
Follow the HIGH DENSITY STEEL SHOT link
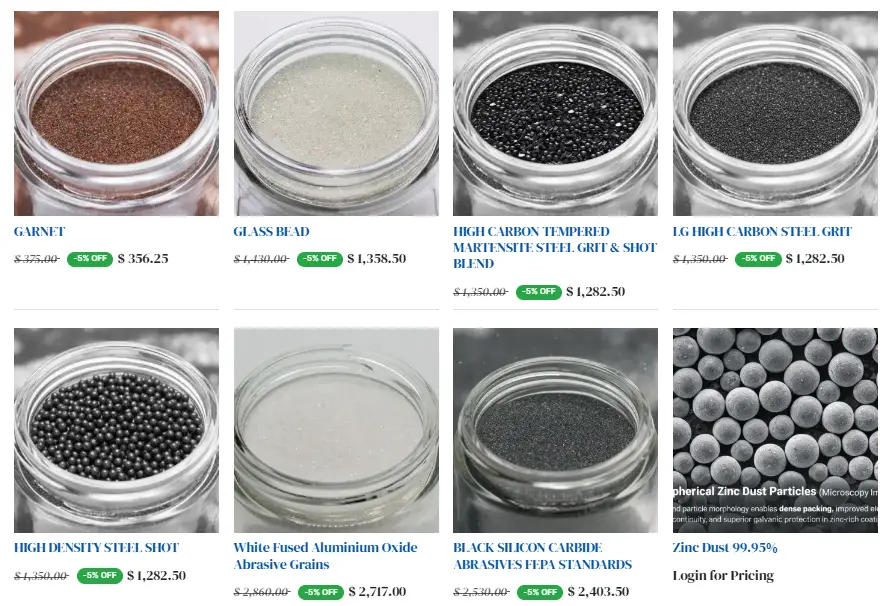tap(97, 548)
